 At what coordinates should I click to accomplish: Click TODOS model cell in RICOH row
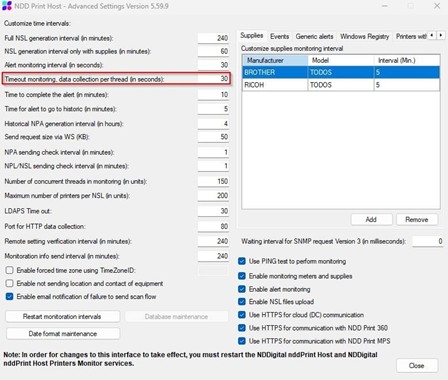pyautogui.click(x=341, y=85)
